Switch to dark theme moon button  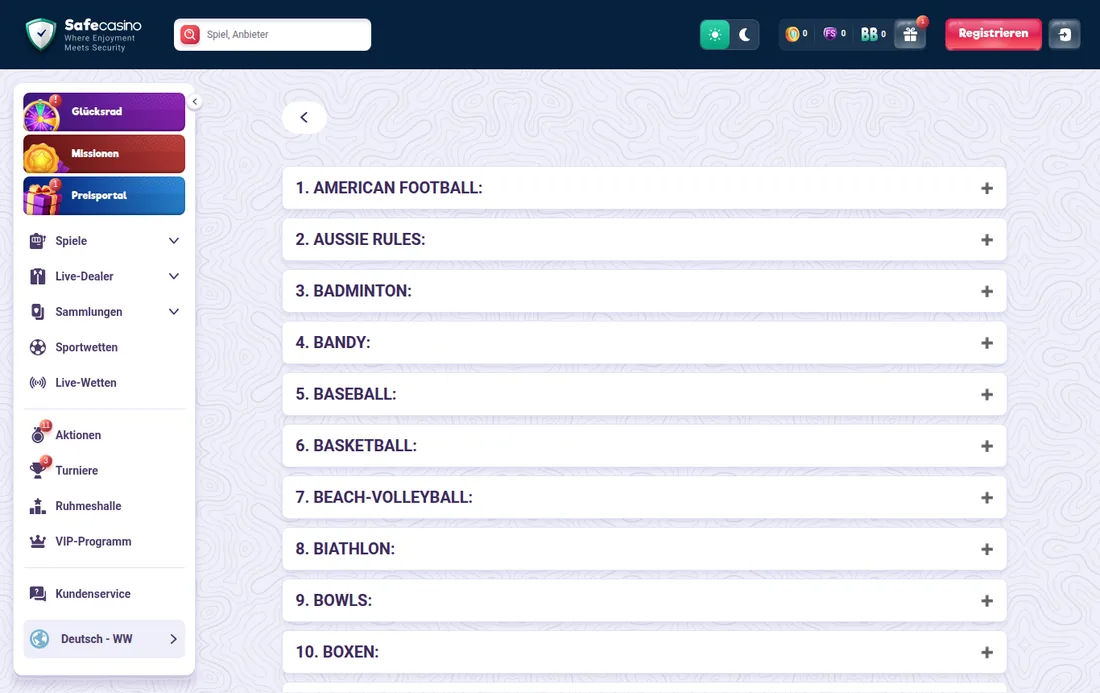[x=744, y=34]
